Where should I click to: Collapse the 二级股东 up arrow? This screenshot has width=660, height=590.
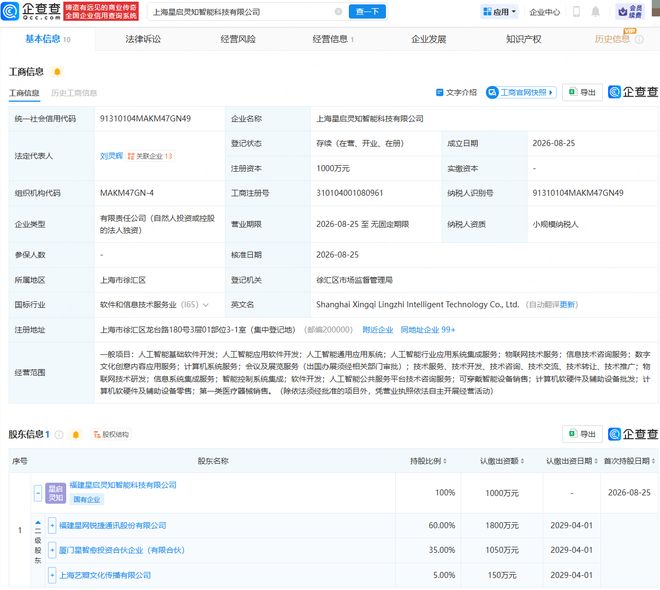point(38,523)
